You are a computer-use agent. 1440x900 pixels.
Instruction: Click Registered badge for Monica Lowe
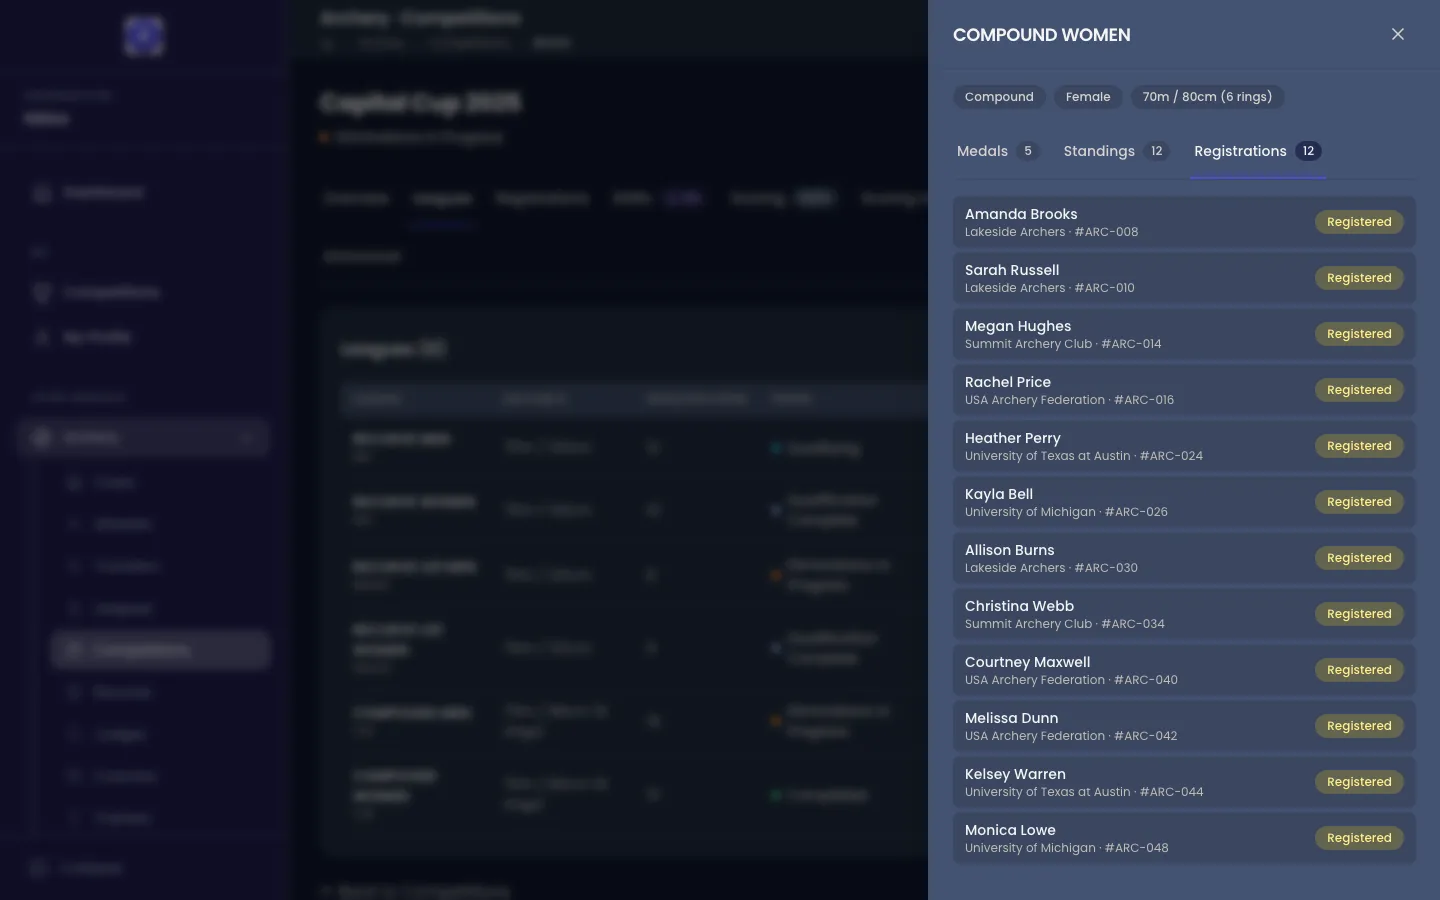click(x=1359, y=838)
